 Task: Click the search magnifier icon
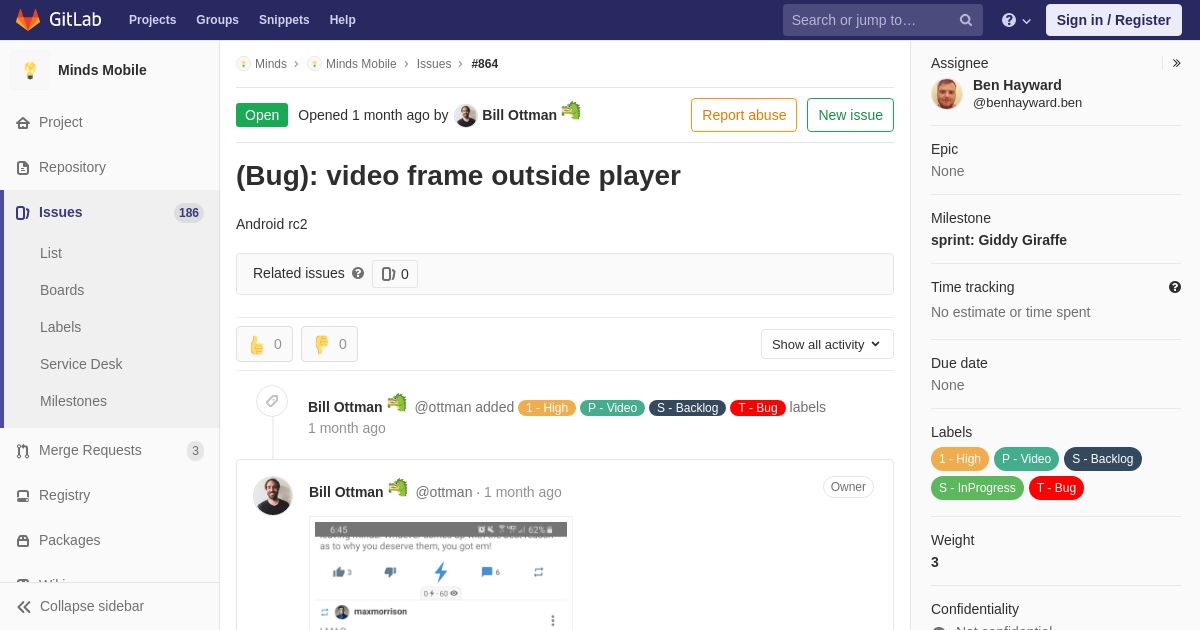coord(966,20)
